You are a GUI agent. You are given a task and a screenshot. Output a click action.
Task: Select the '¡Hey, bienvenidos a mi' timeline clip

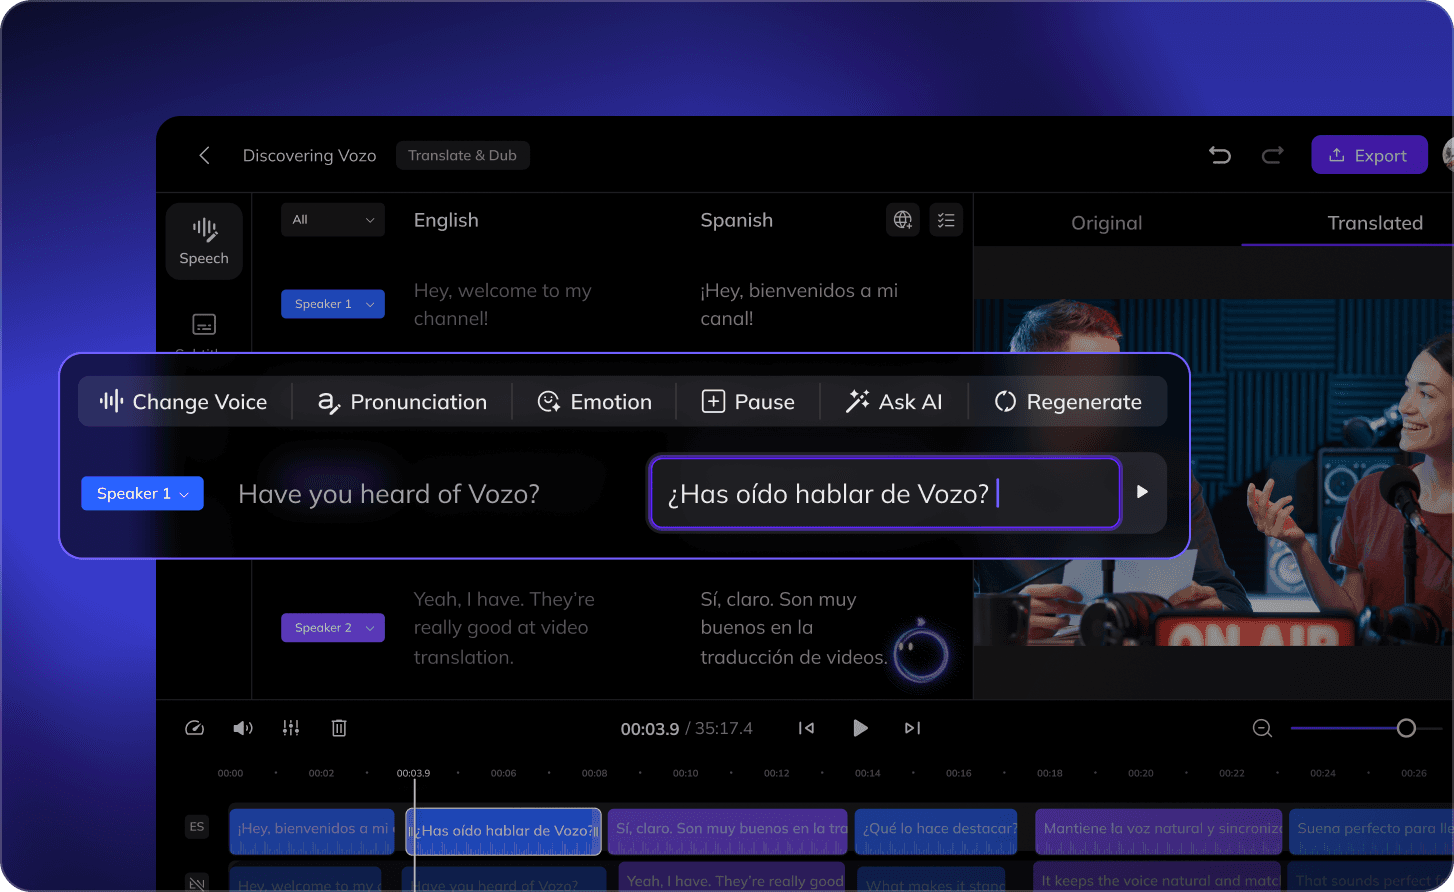pyautogui.click(x=312, y=831)
